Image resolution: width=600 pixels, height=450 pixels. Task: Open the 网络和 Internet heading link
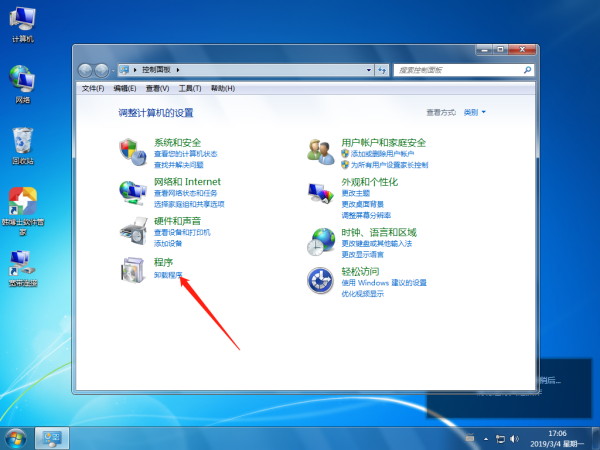tap(187, 182)
